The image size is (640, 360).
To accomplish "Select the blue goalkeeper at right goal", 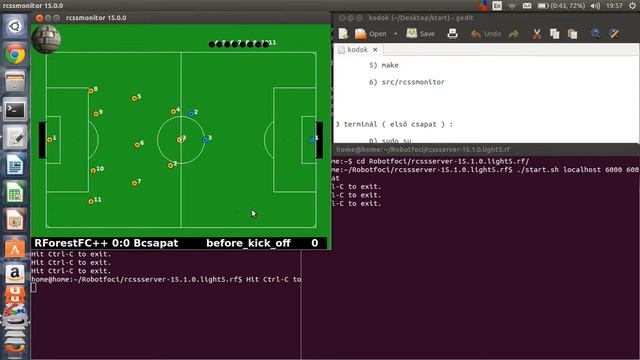I will click(x=312, y=140).
